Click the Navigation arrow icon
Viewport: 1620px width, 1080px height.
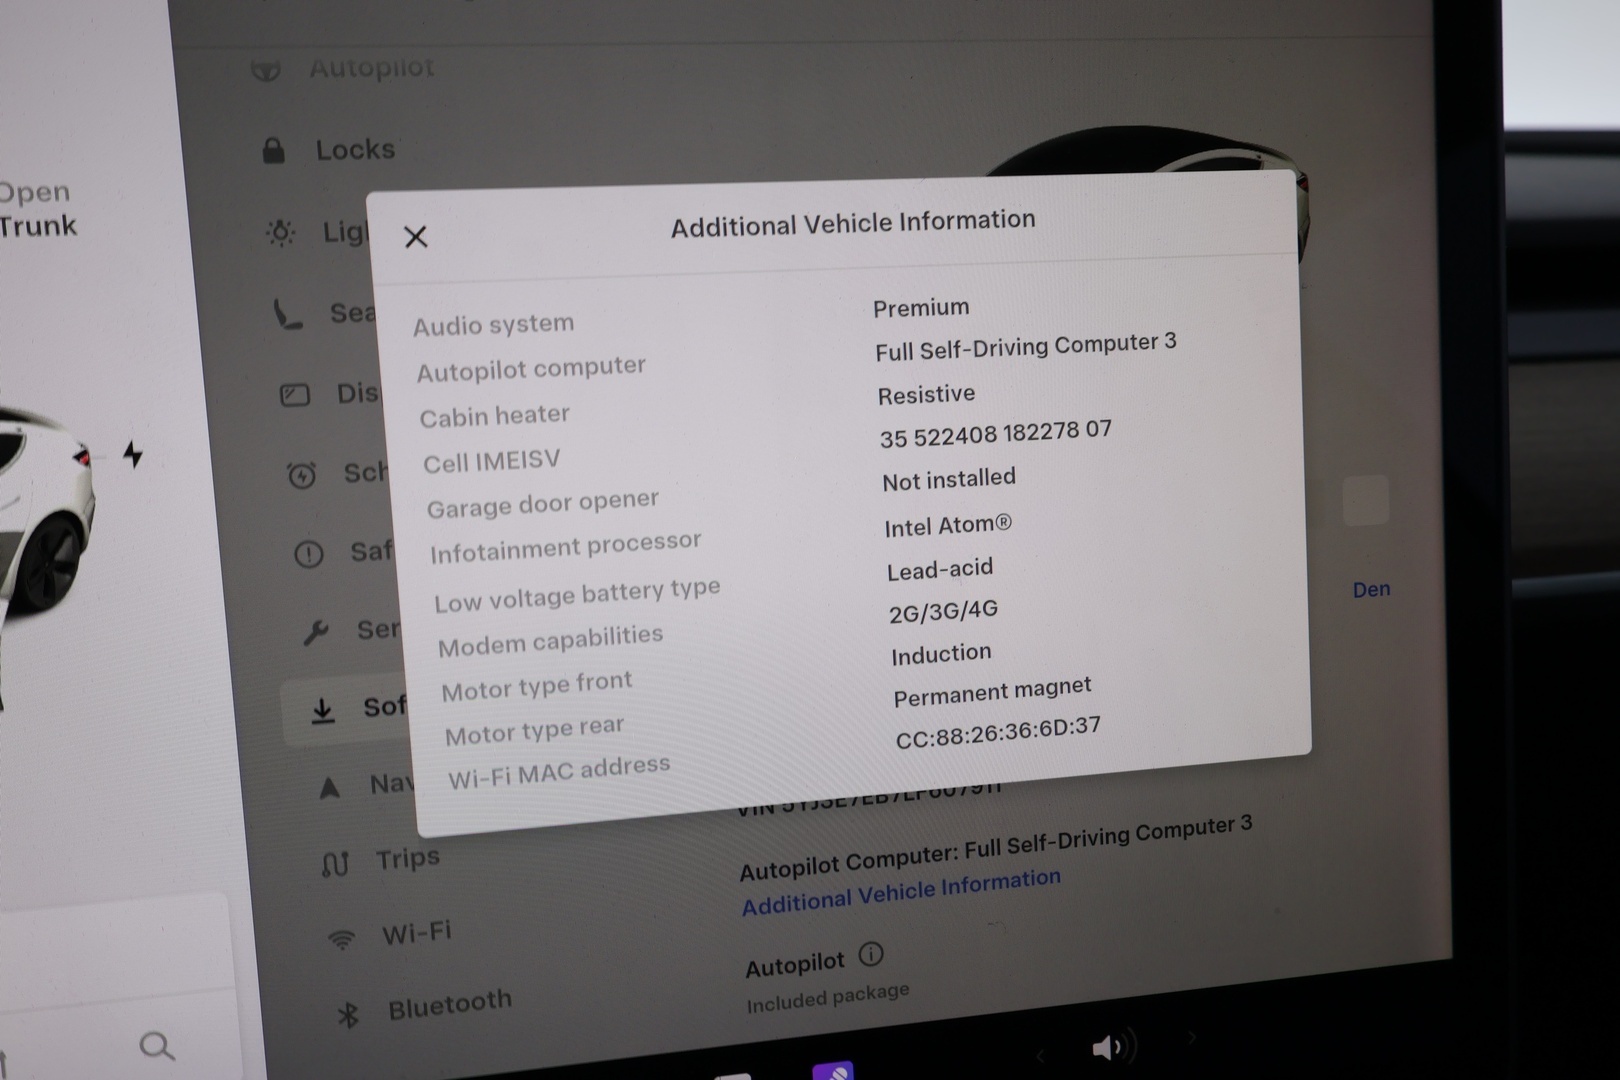329,788
